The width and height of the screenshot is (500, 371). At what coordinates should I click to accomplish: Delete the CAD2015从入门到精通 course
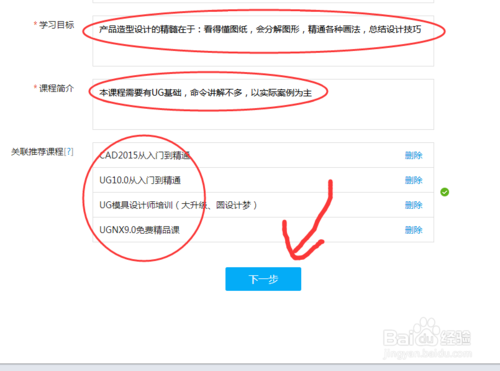point(413,155)
